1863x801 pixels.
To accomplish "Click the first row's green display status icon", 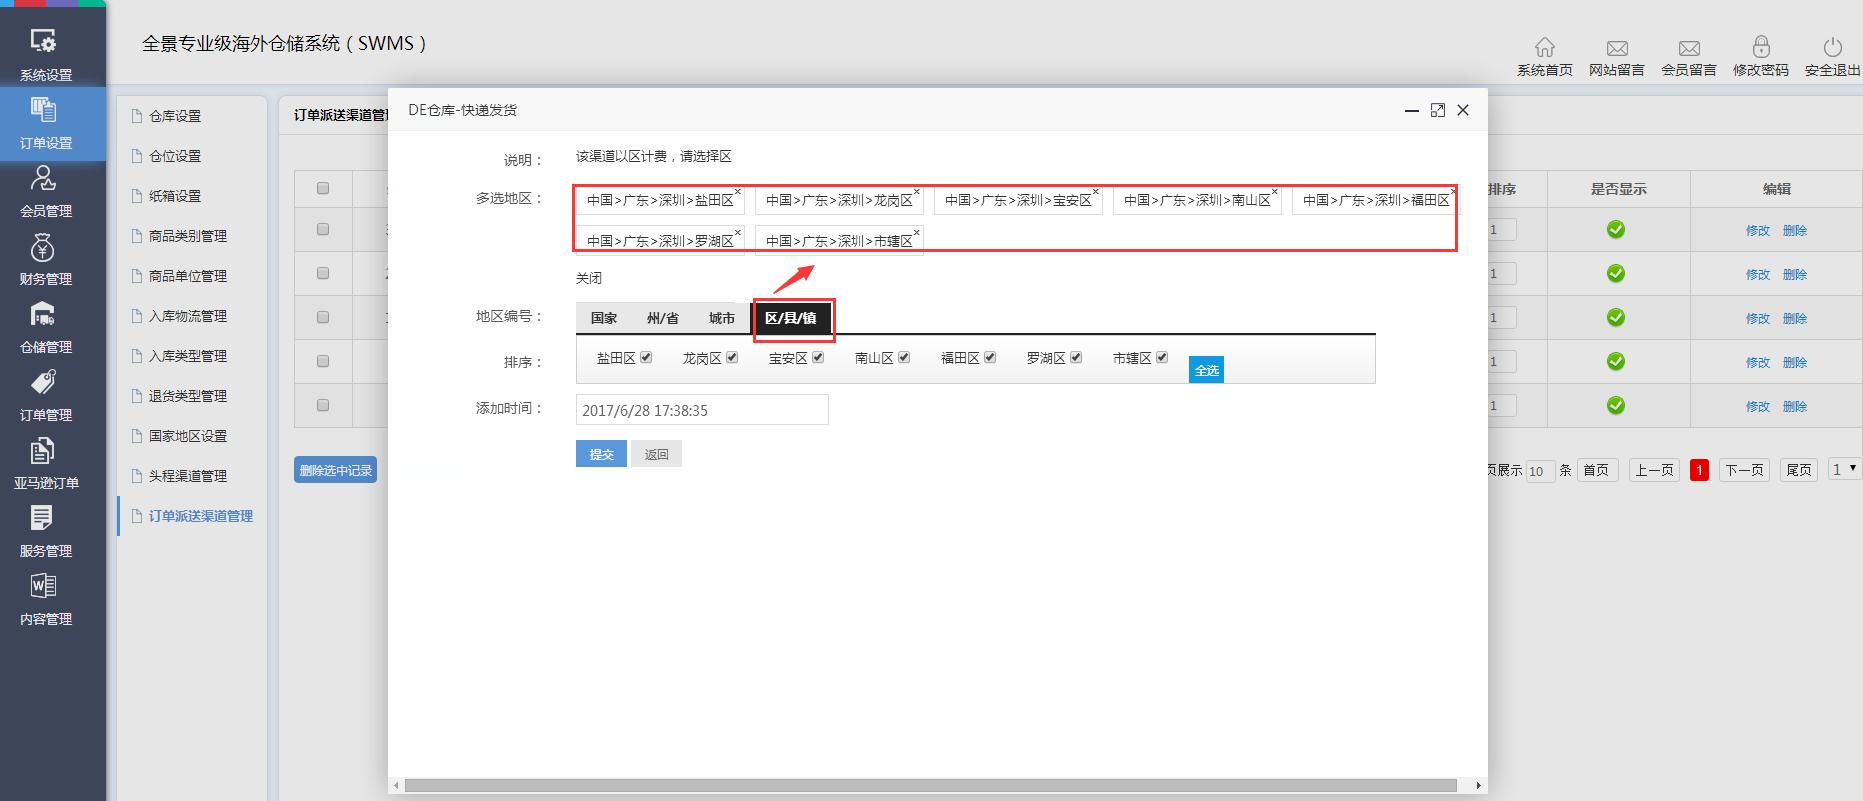I will coord(1616,230).
